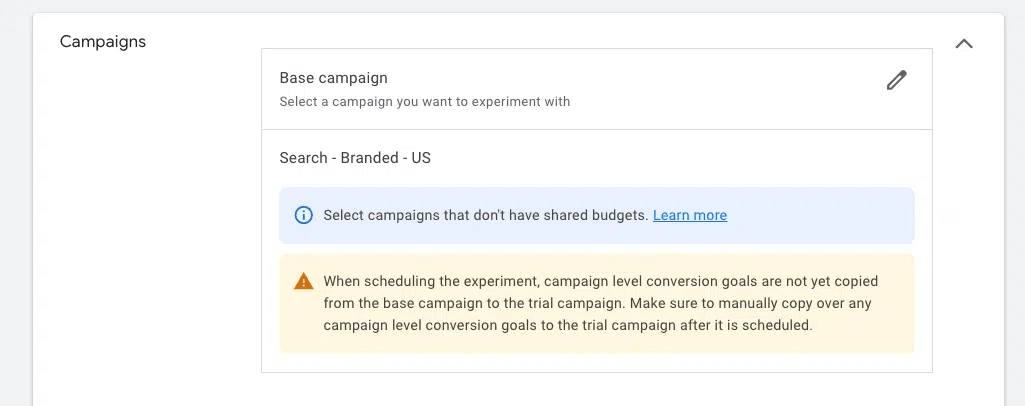The image size is (1025, 406).
Task: Open the Learn more link
Action: coord(690,215)
